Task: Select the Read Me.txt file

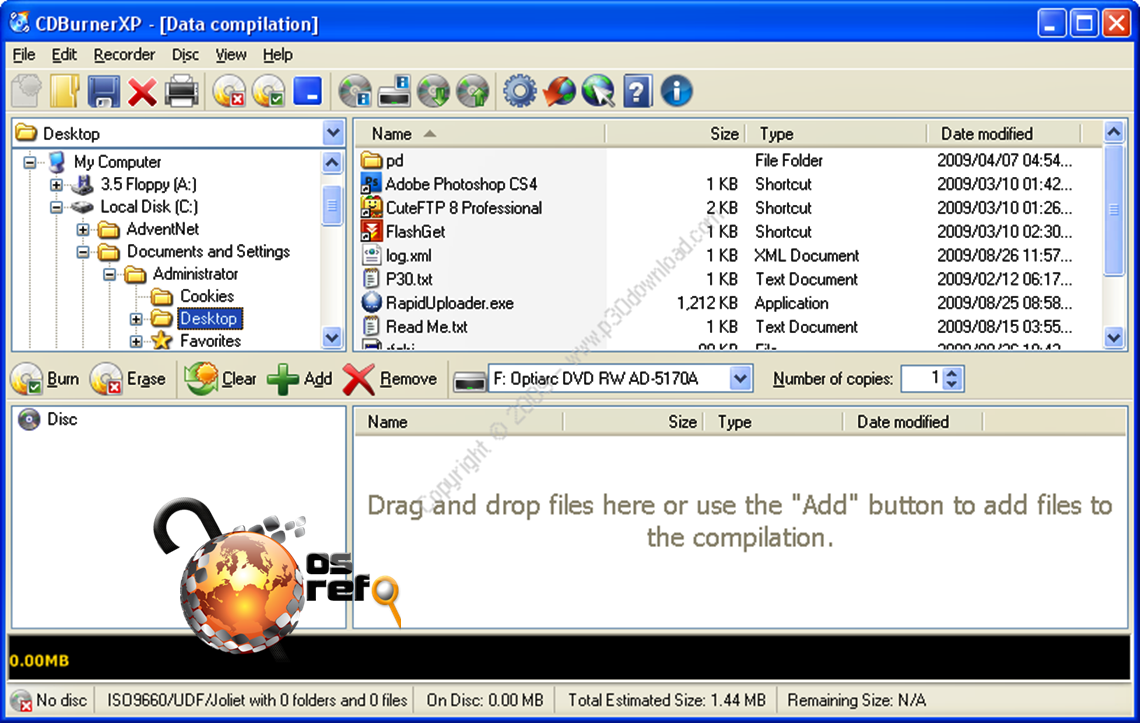Action: pos(415,327)
